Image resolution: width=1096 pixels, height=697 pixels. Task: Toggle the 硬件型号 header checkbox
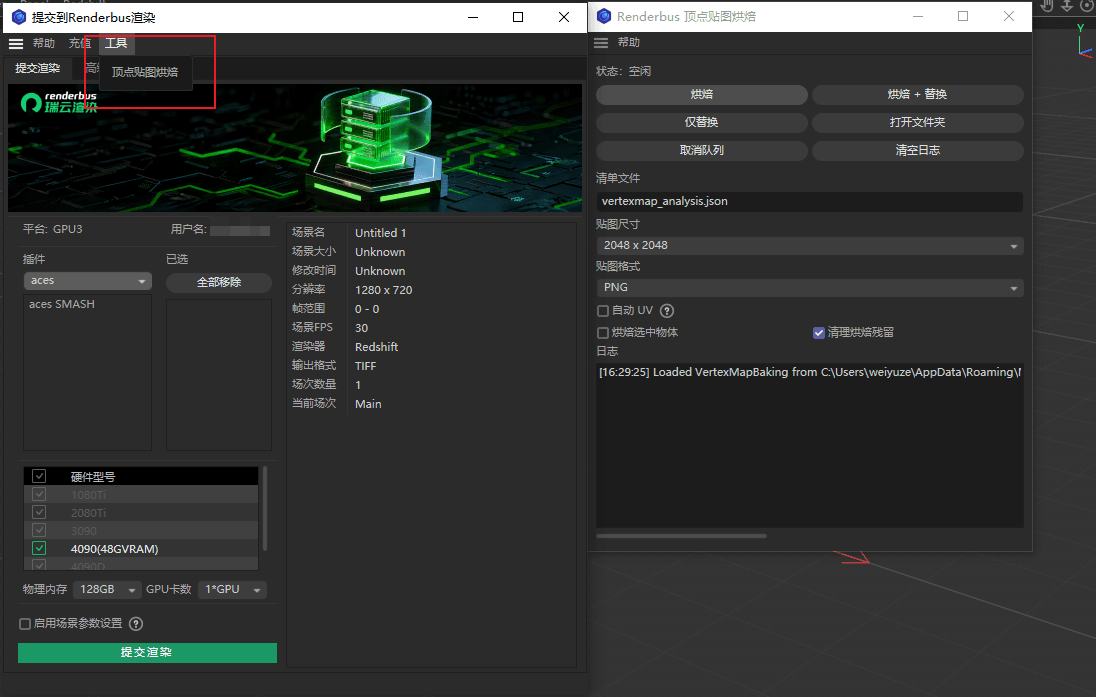click(39, 476)
